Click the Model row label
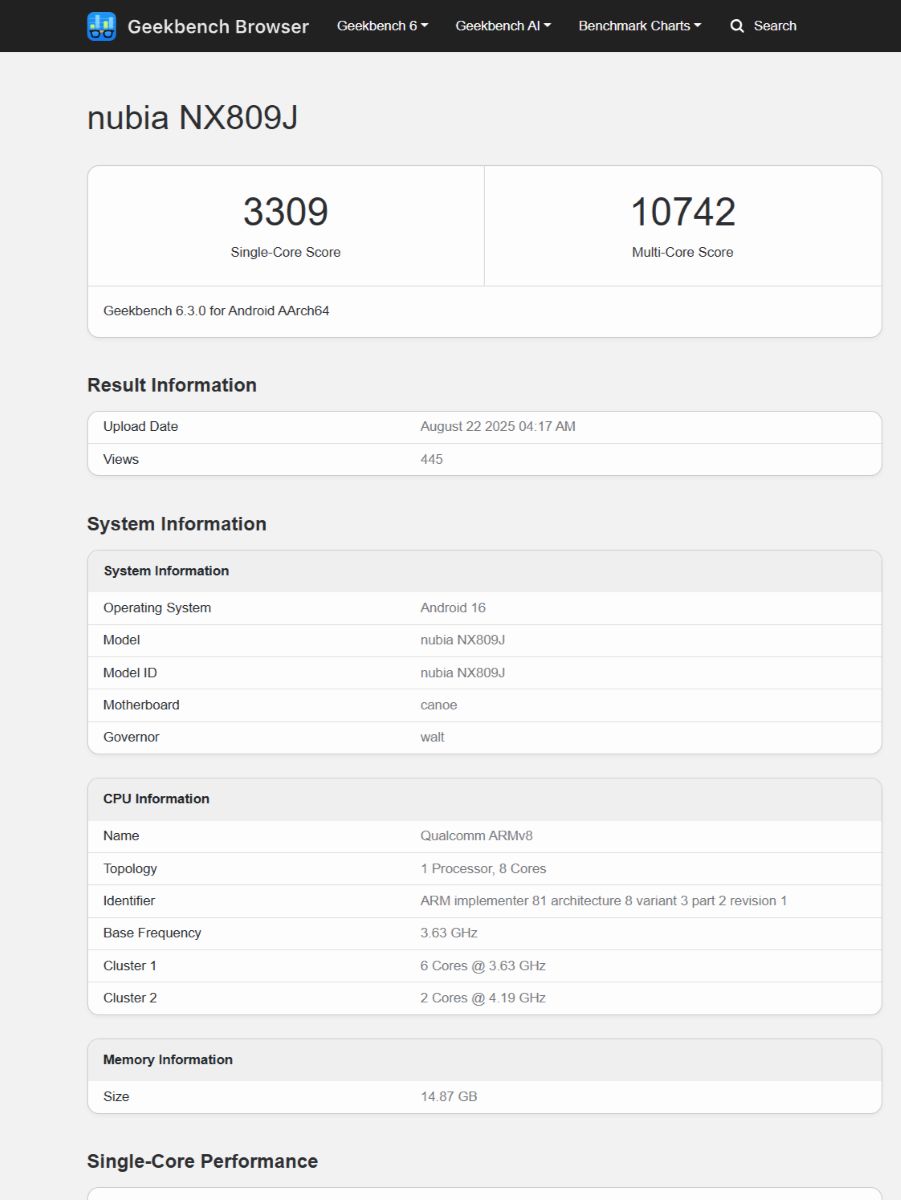The width and height of the screenshot is (901, 1200). (121, 640)
